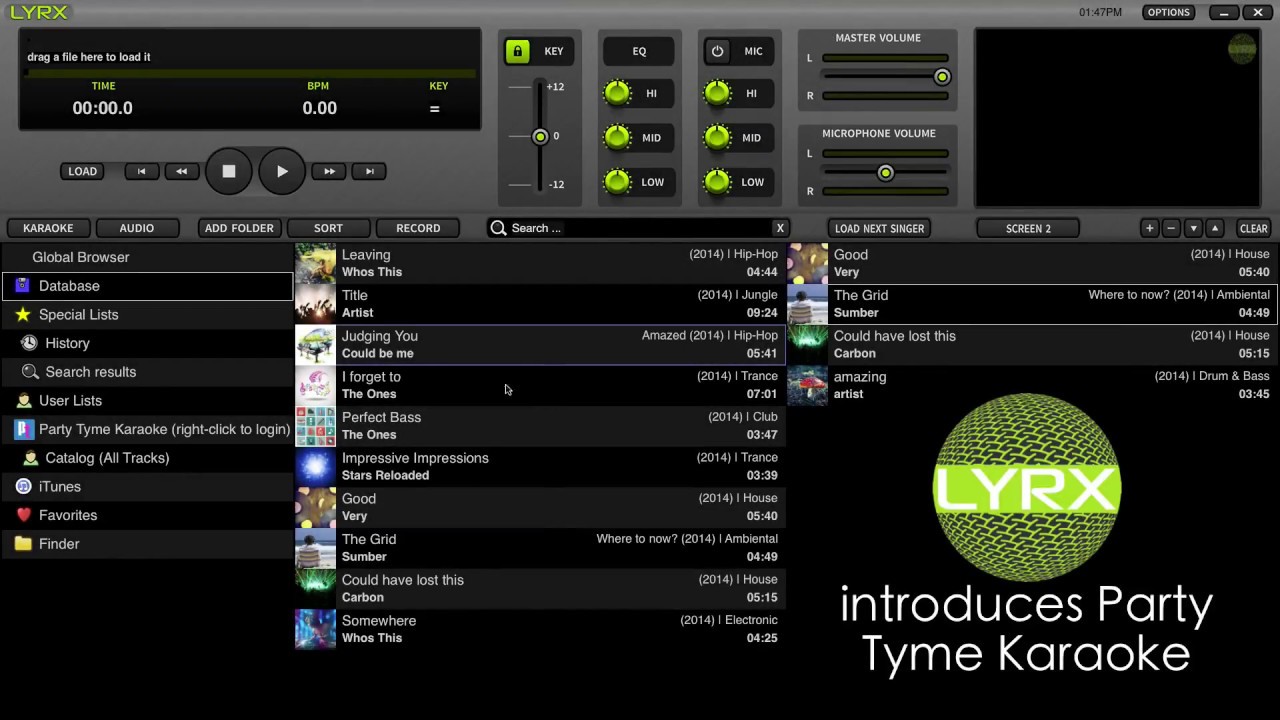Turn the EQ HI knob
This screenshot has width=1280, height=720.
618,94
